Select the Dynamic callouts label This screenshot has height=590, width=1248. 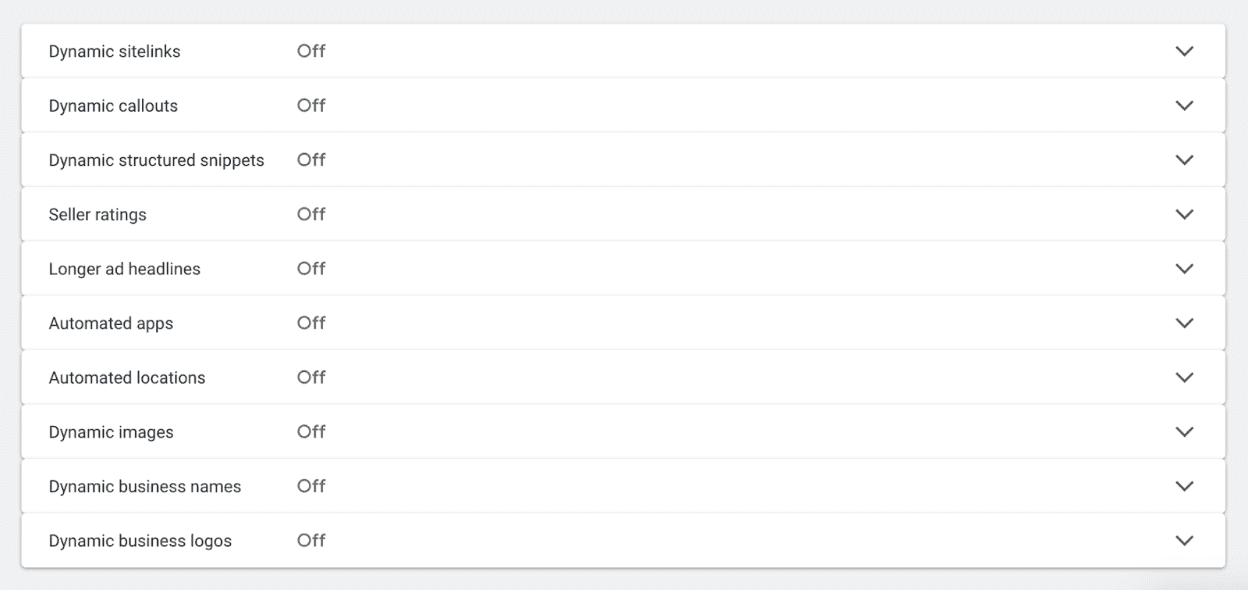click(x=112, y=105)
